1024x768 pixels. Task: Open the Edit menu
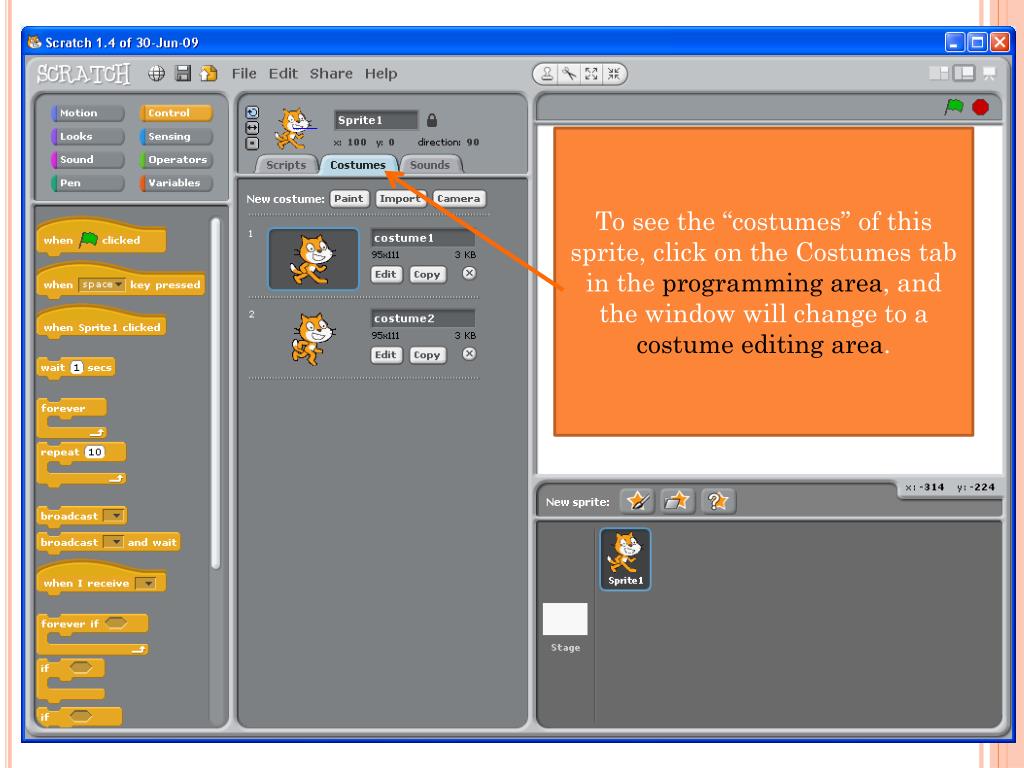tap(283, 74)
